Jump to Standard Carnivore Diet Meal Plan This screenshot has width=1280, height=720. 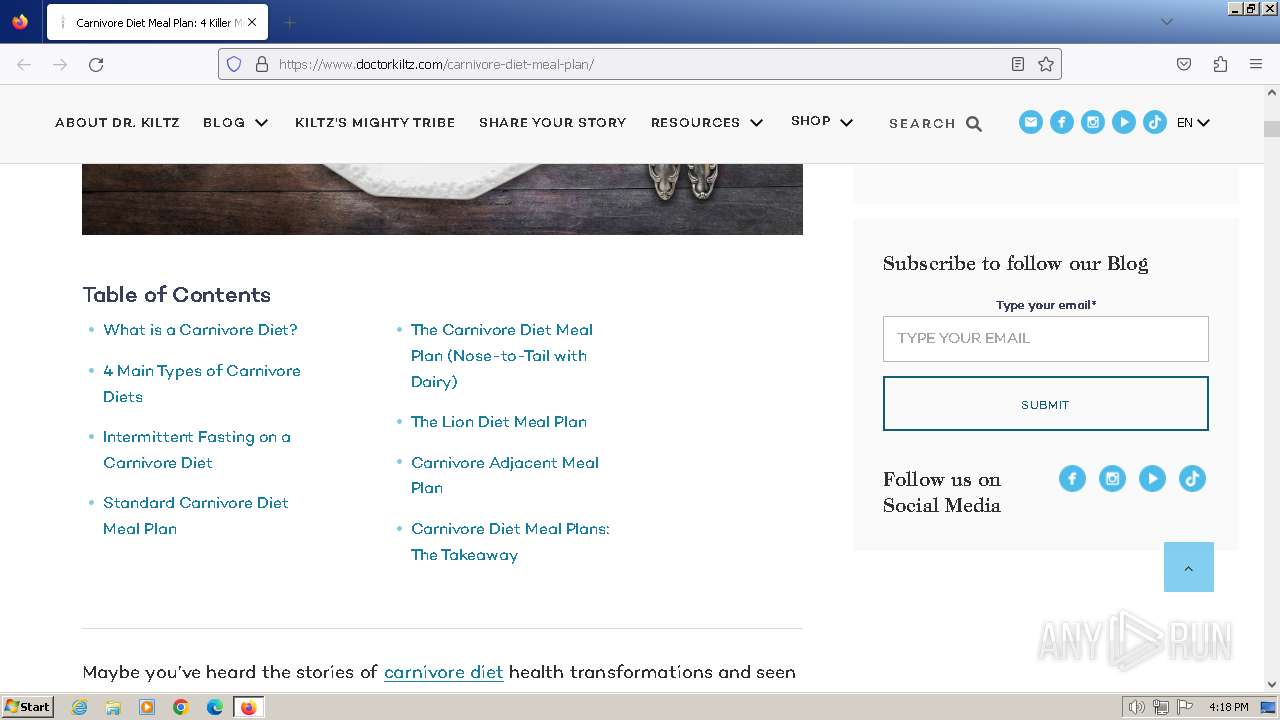point(196,516)
